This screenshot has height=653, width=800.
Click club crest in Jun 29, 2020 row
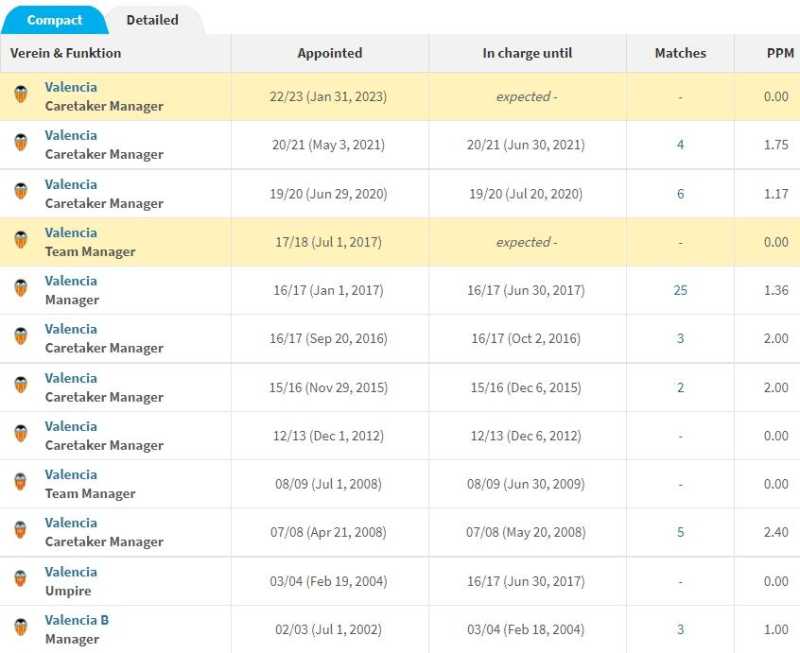(21, 193)
